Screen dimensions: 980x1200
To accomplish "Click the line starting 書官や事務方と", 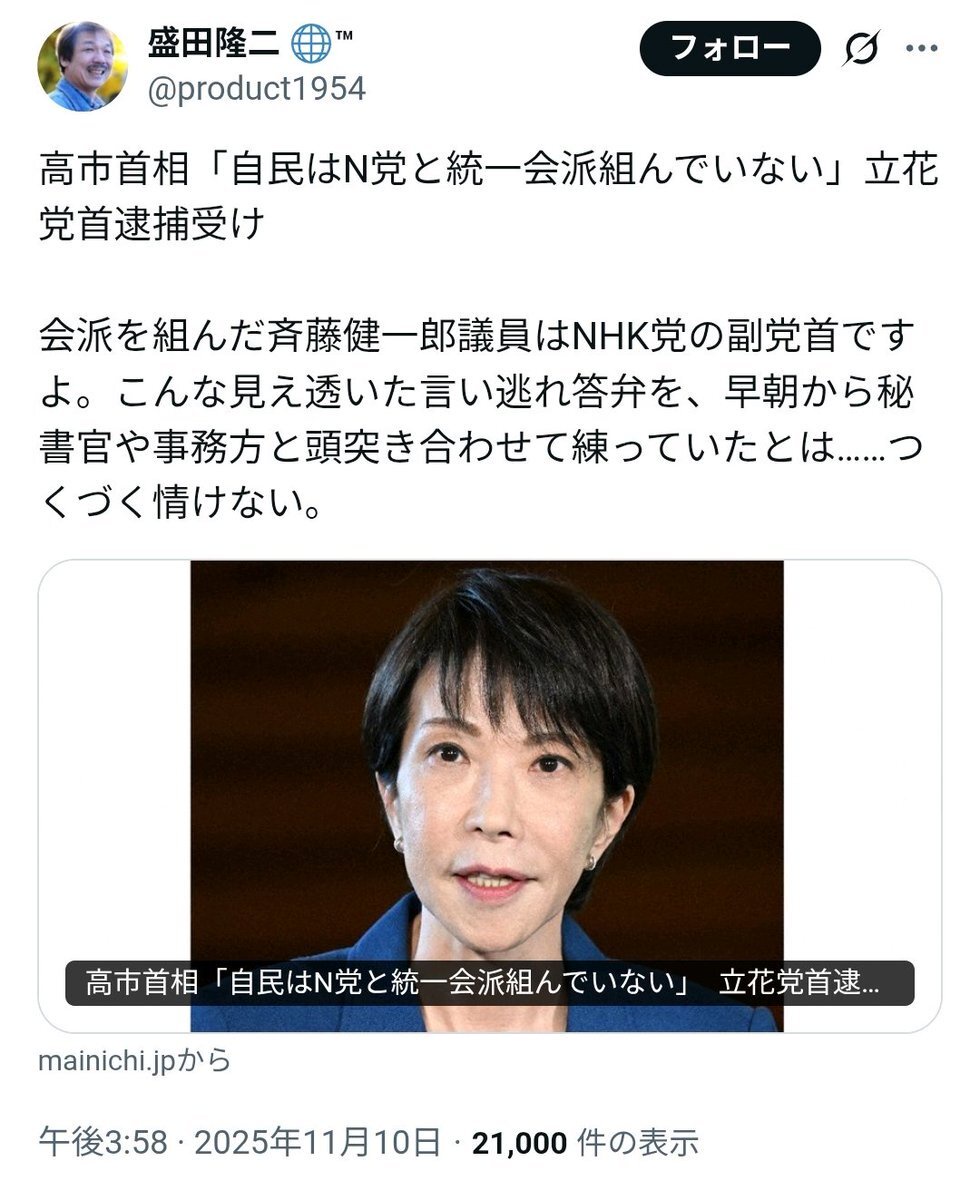I will point(480,446).
